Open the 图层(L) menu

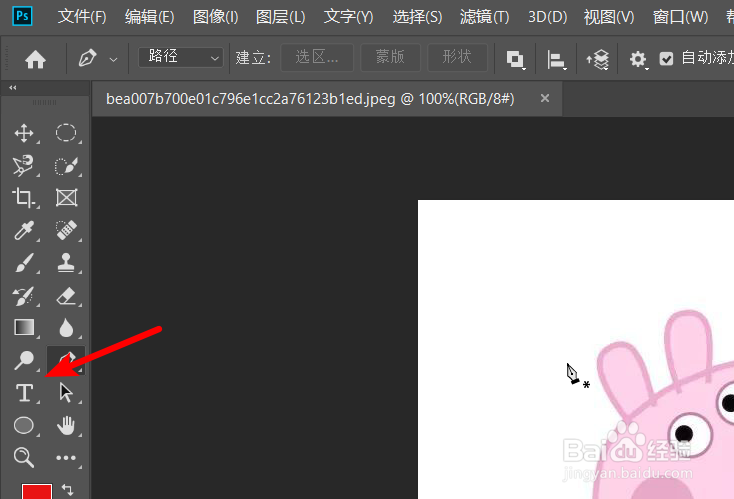[280, 17]
